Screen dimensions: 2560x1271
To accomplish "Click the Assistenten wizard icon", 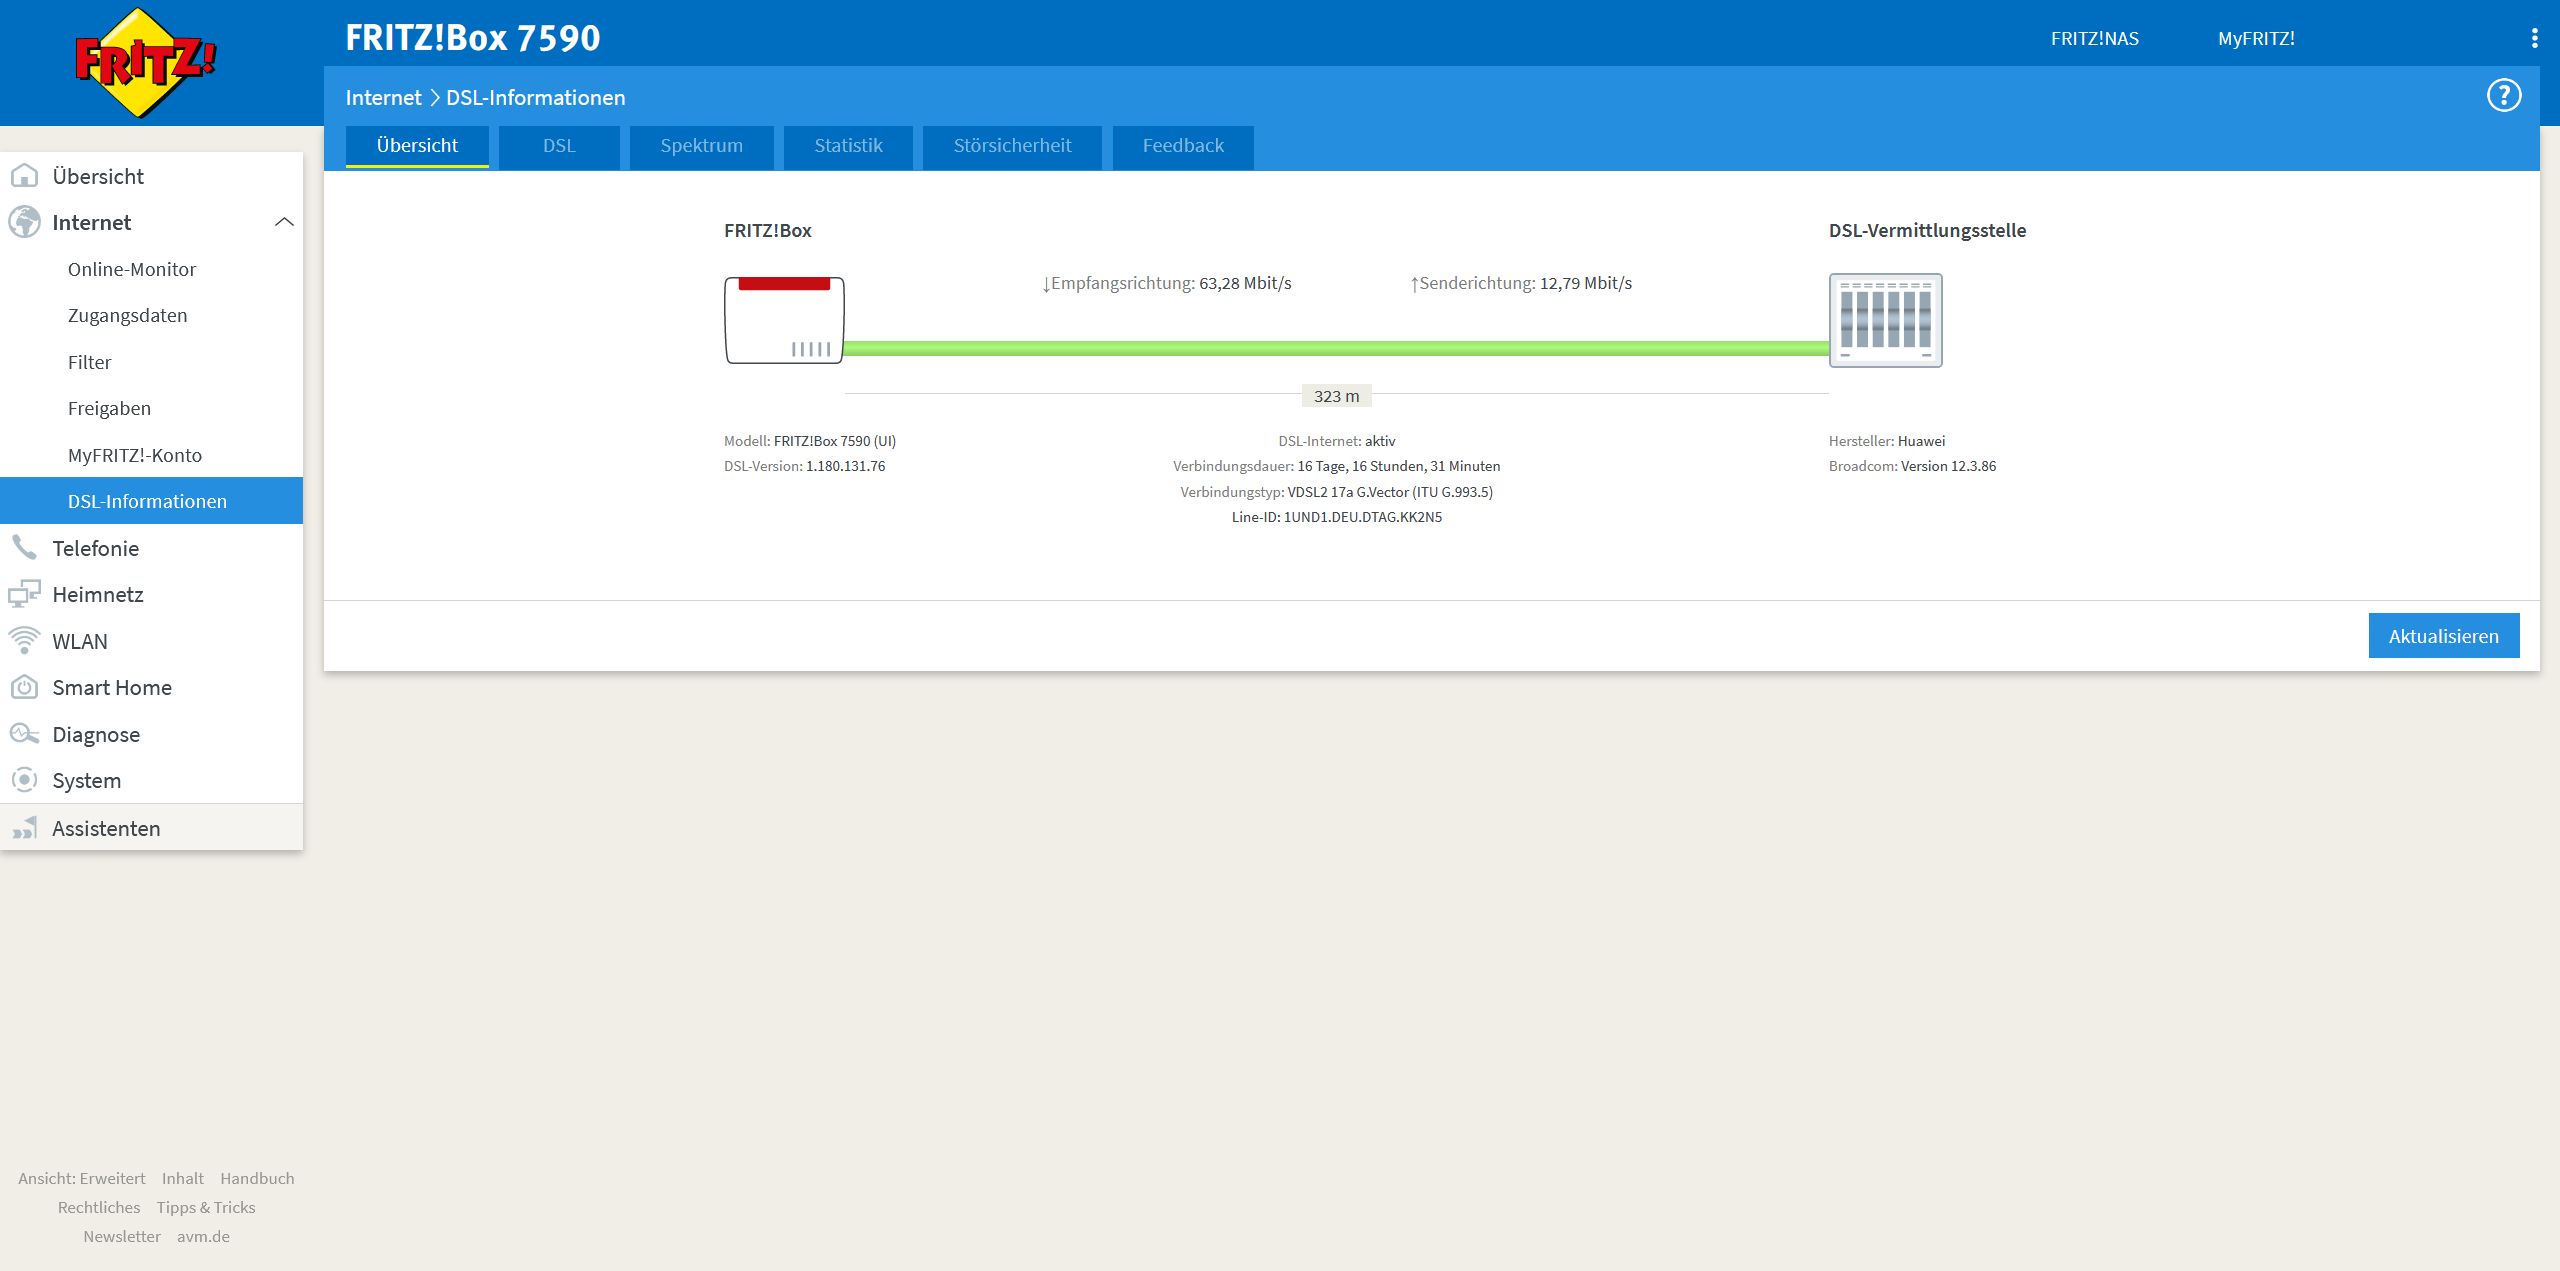I will (x=24, y=828).
